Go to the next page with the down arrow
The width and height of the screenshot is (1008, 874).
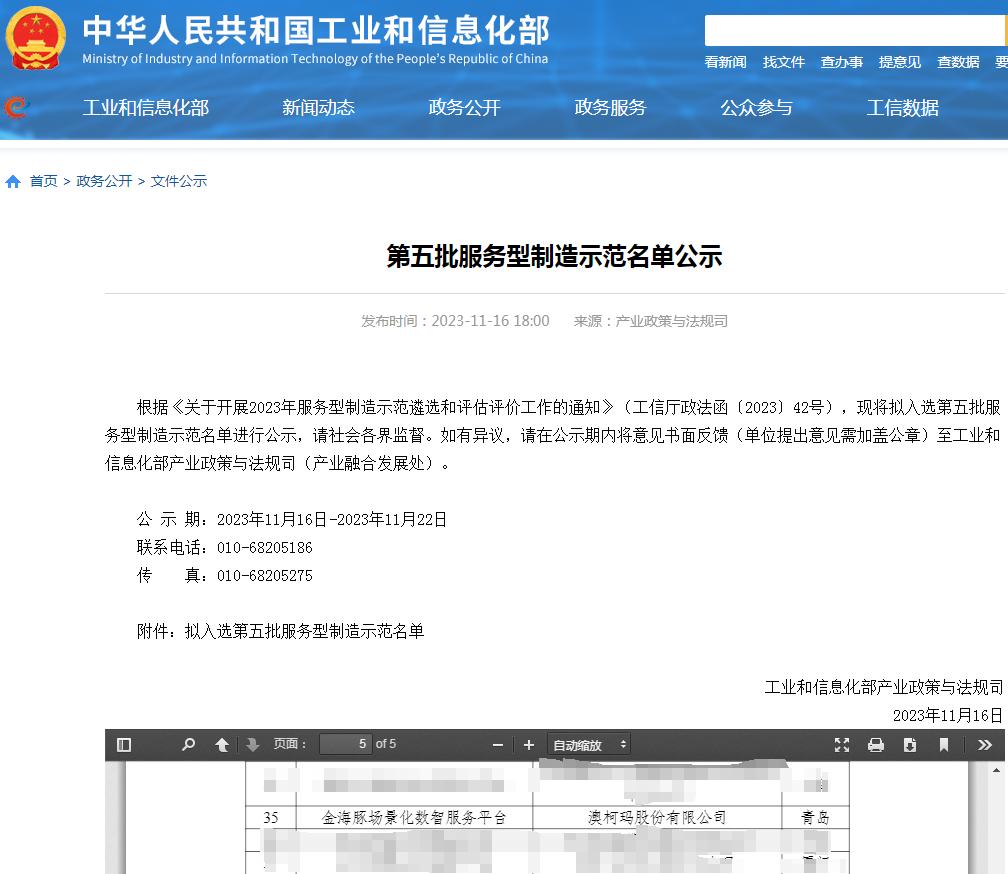tap(251, 744)
